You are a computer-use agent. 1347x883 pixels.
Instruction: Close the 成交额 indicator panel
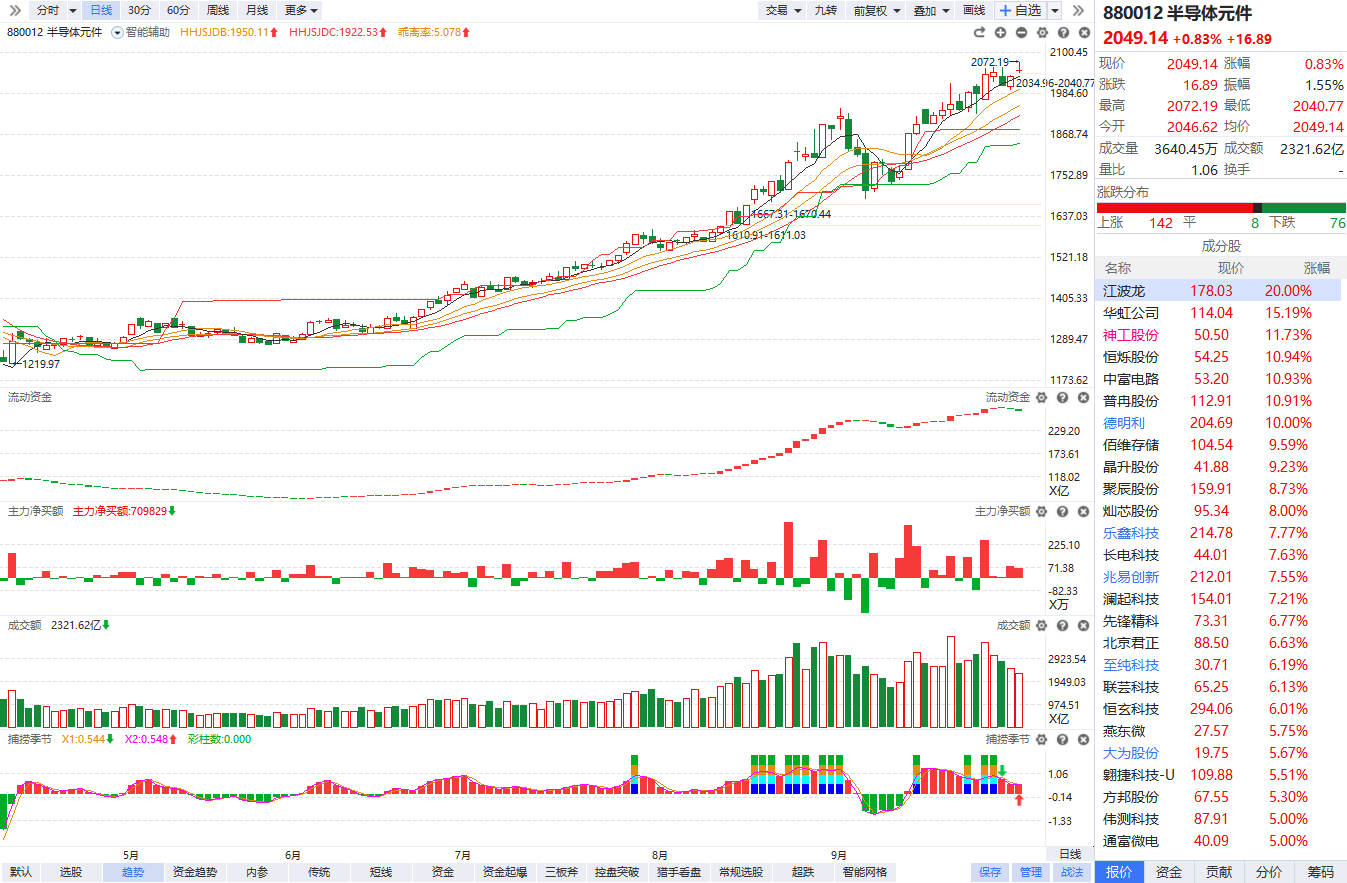point(1082,625)
